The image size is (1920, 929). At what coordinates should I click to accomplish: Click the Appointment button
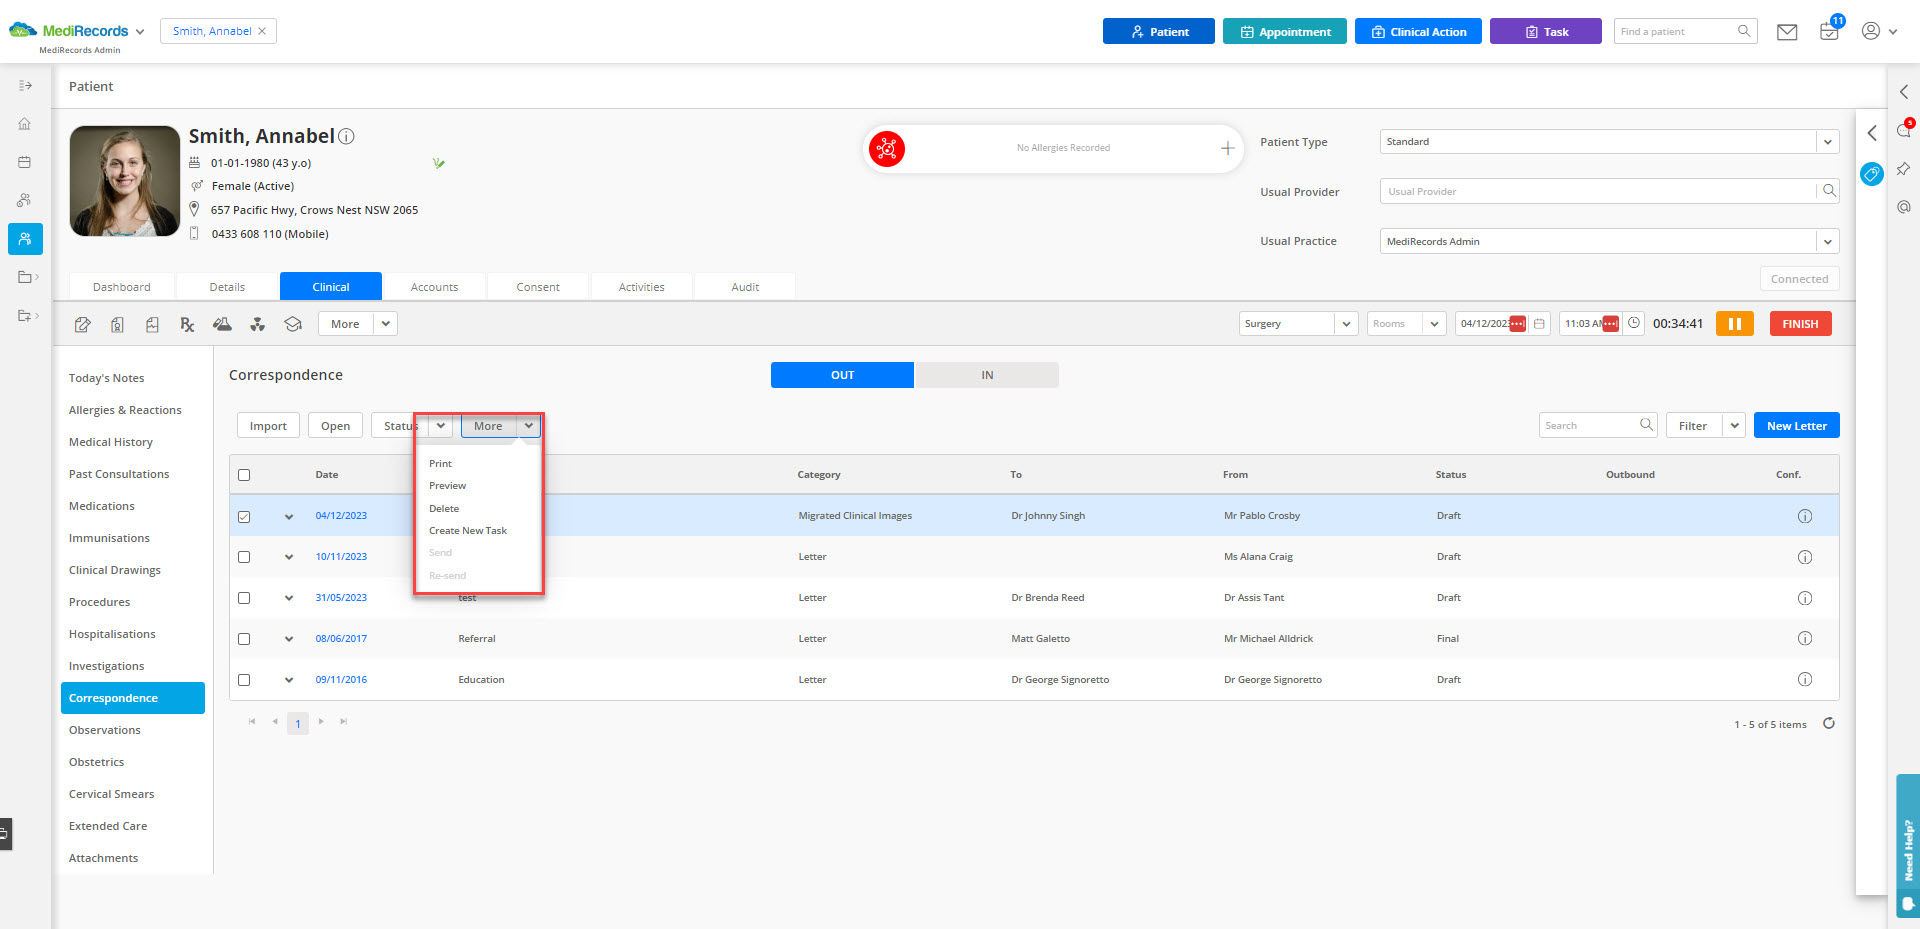(1284, 31)
